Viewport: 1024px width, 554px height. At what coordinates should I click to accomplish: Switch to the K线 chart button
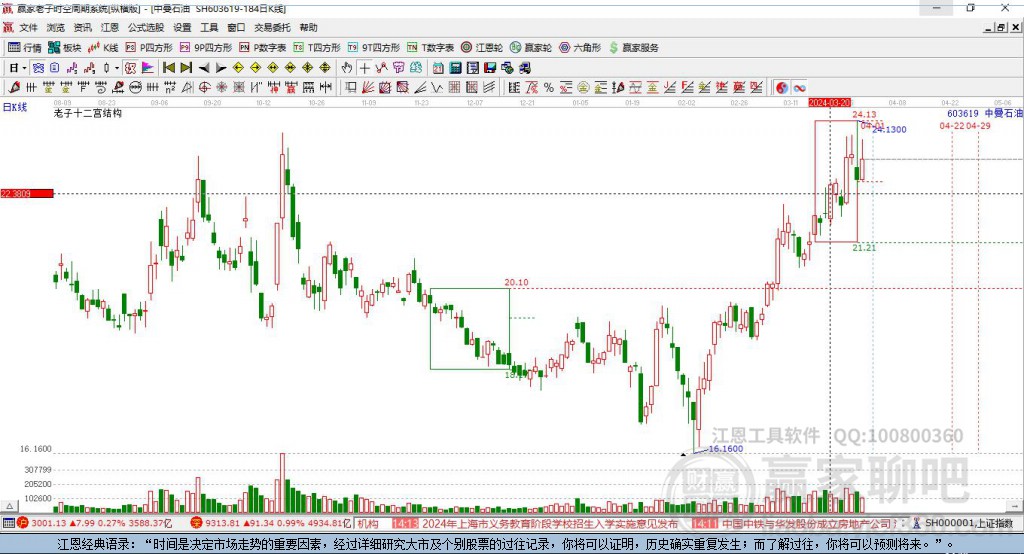(x=103, y=48)
